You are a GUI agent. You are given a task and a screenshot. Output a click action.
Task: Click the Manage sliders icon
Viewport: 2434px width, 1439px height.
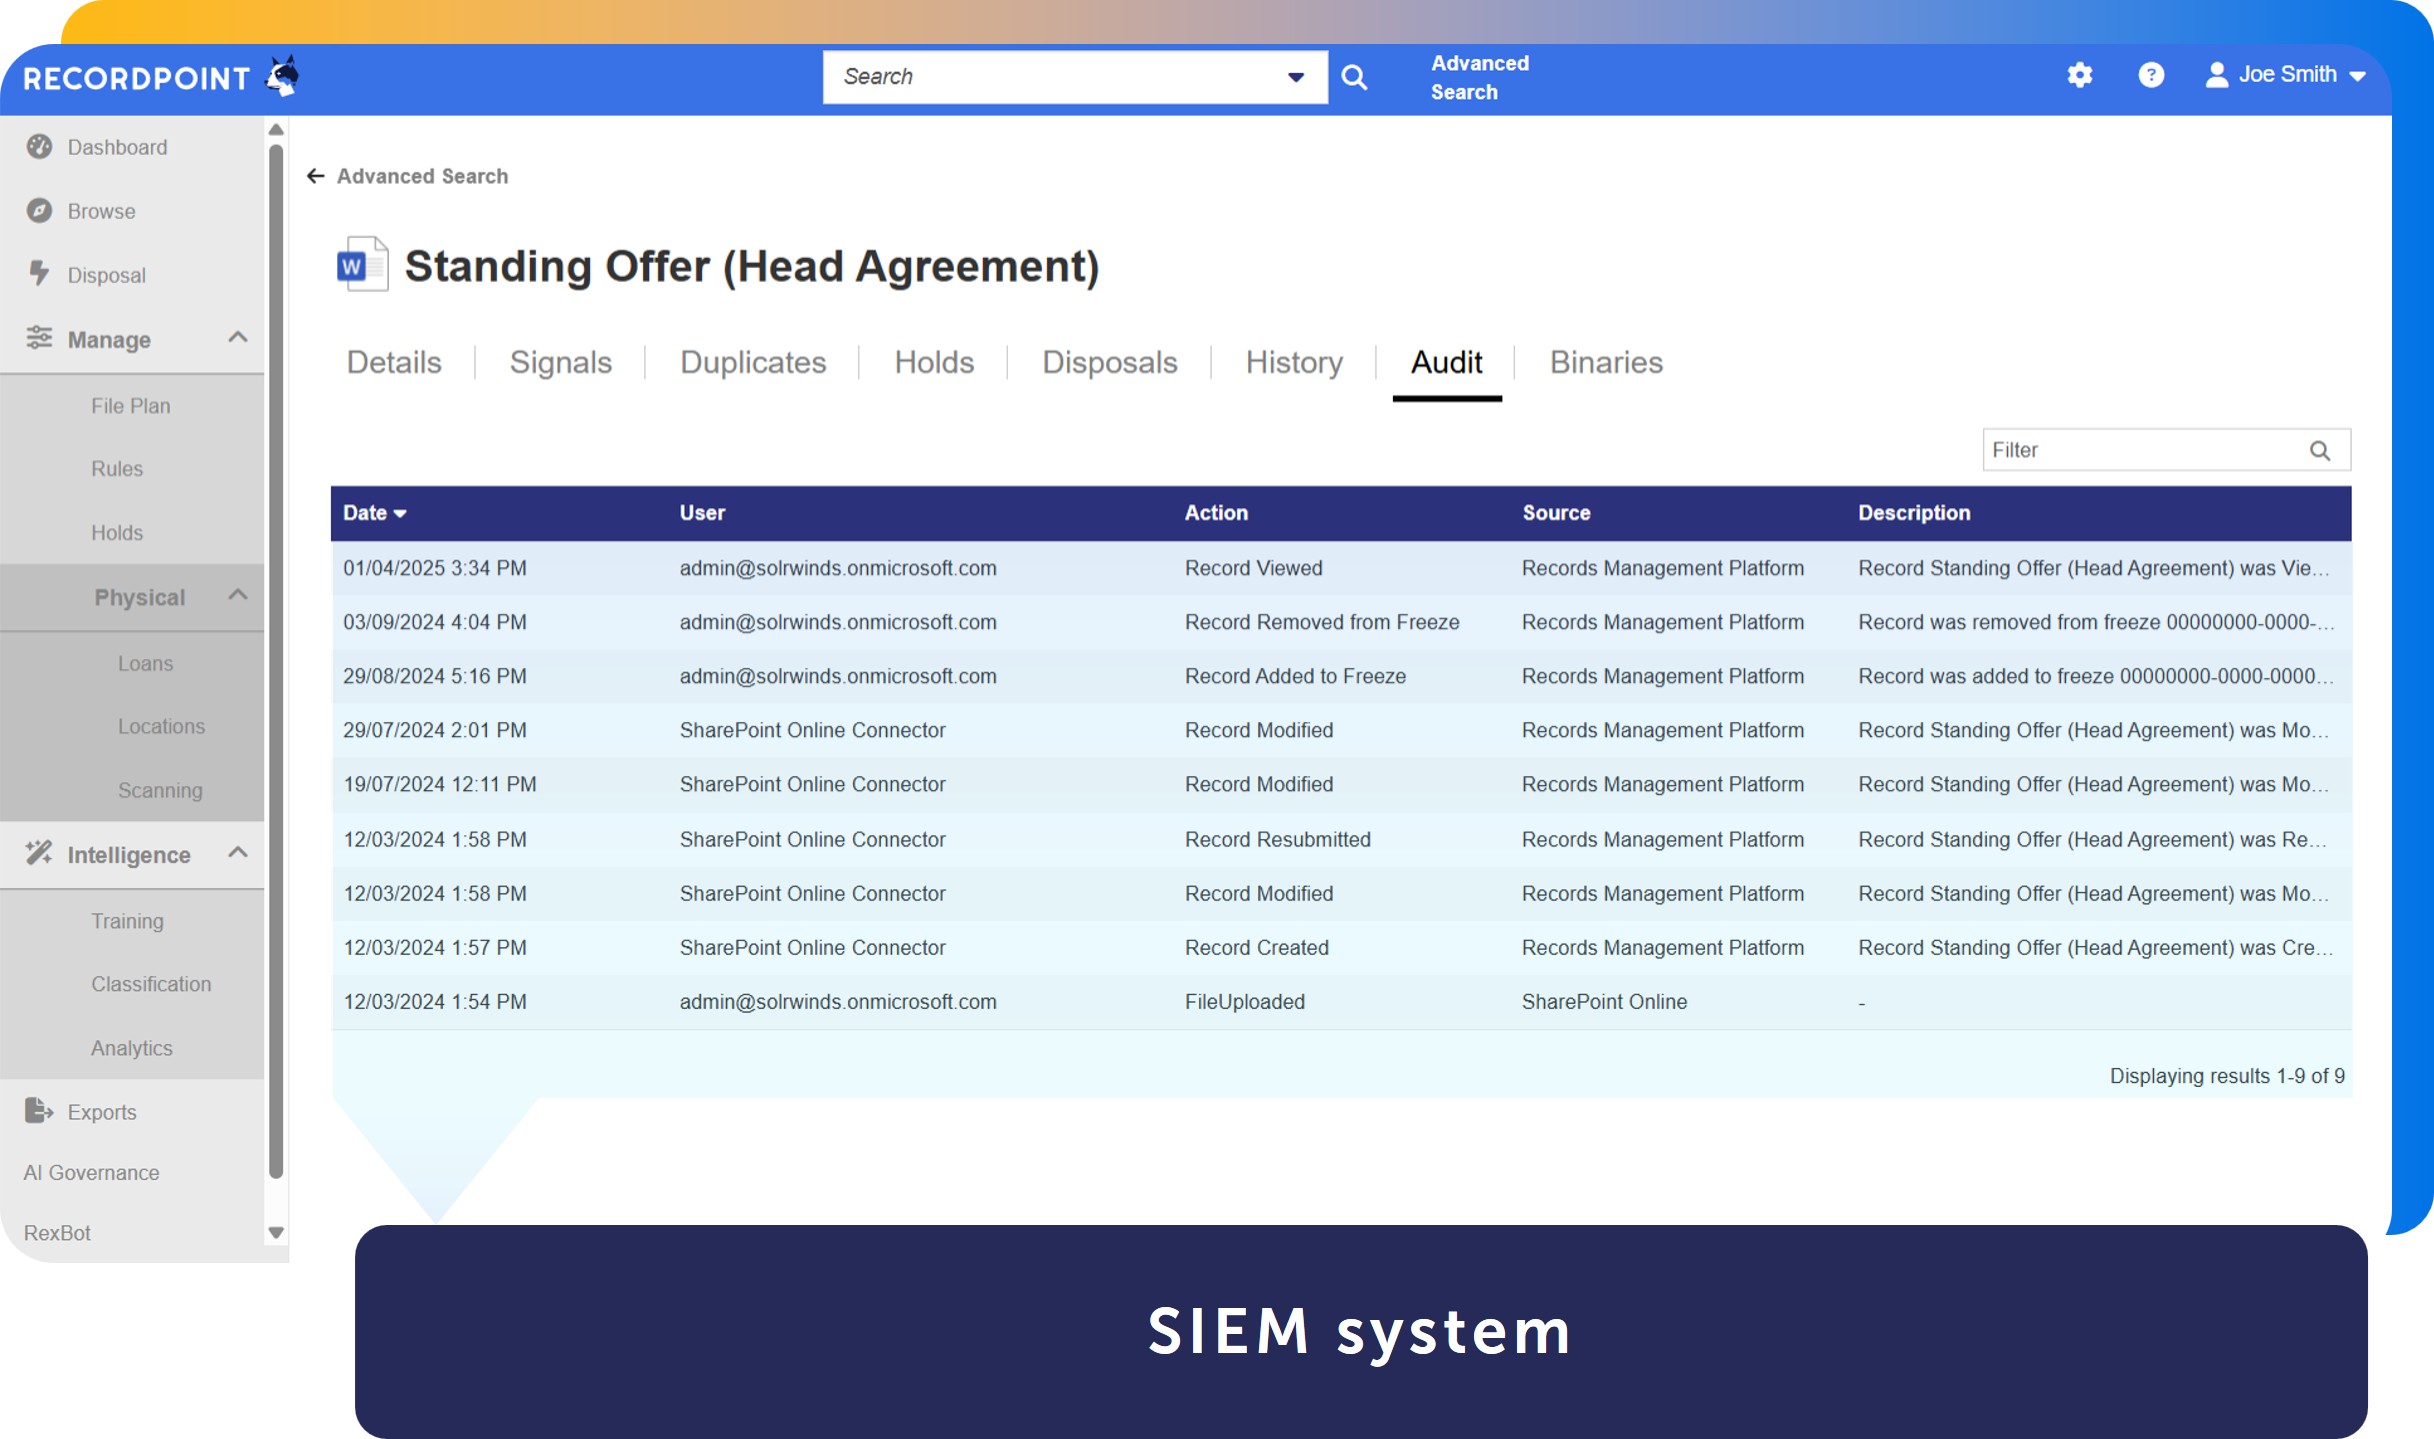[39, 338]
